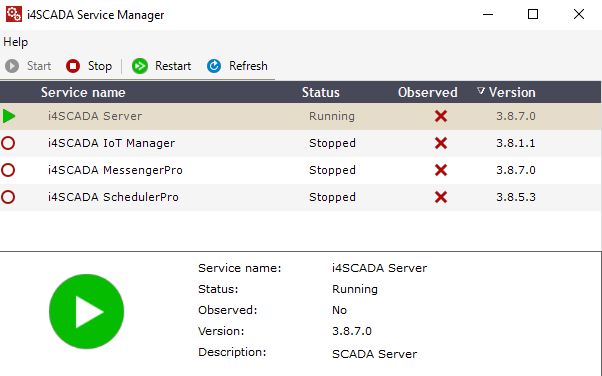Click red X in SchedulerPro Observed cell
This screenshot has width=602, height=376.
pyautogui.click(x=441, y=197)
